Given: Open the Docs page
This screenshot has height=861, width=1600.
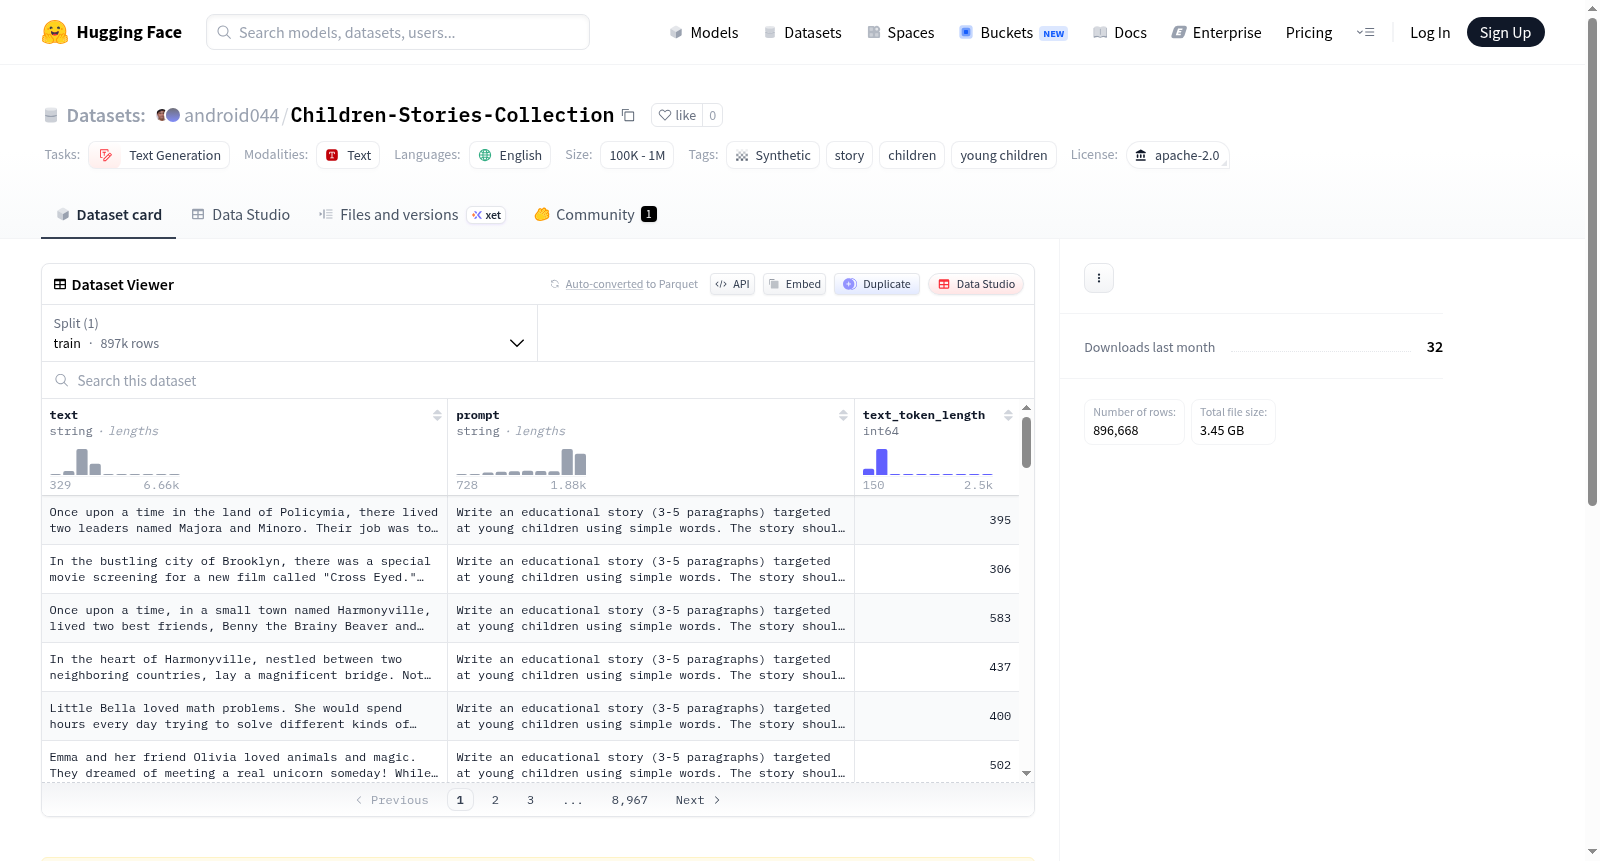Looking at the screenshot, I should click(1120, 32).
